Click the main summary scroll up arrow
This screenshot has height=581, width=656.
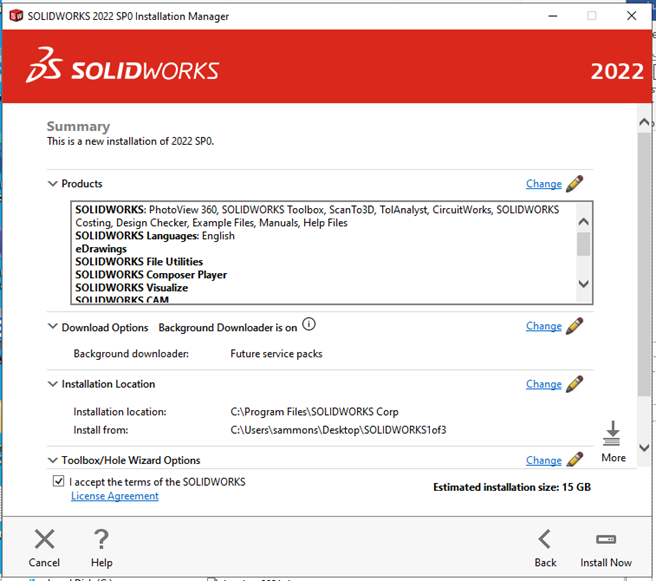[x=644, y=122]
